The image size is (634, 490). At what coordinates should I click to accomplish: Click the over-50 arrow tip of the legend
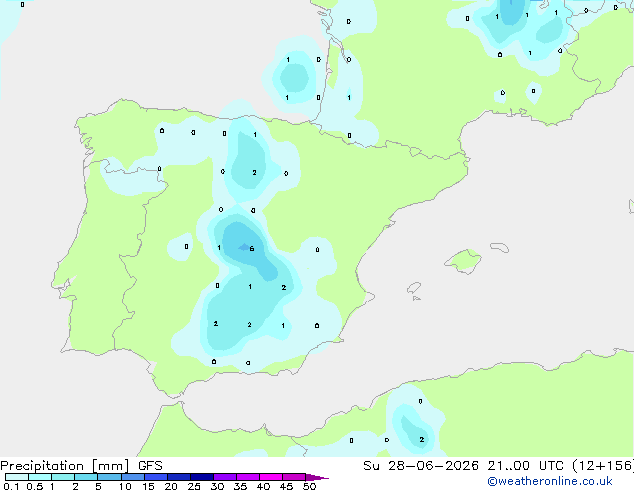pyautogui.click(x=317, y=477)
